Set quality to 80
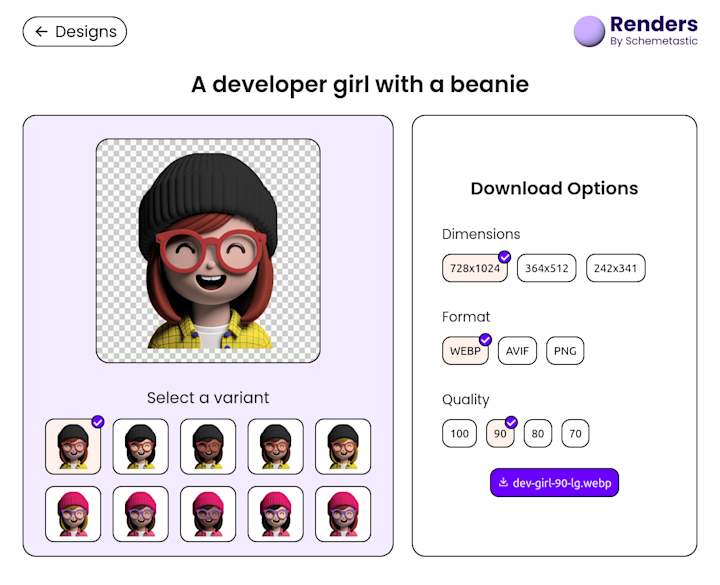Viewport: 720px width, 585px height. tap(538, 433)
